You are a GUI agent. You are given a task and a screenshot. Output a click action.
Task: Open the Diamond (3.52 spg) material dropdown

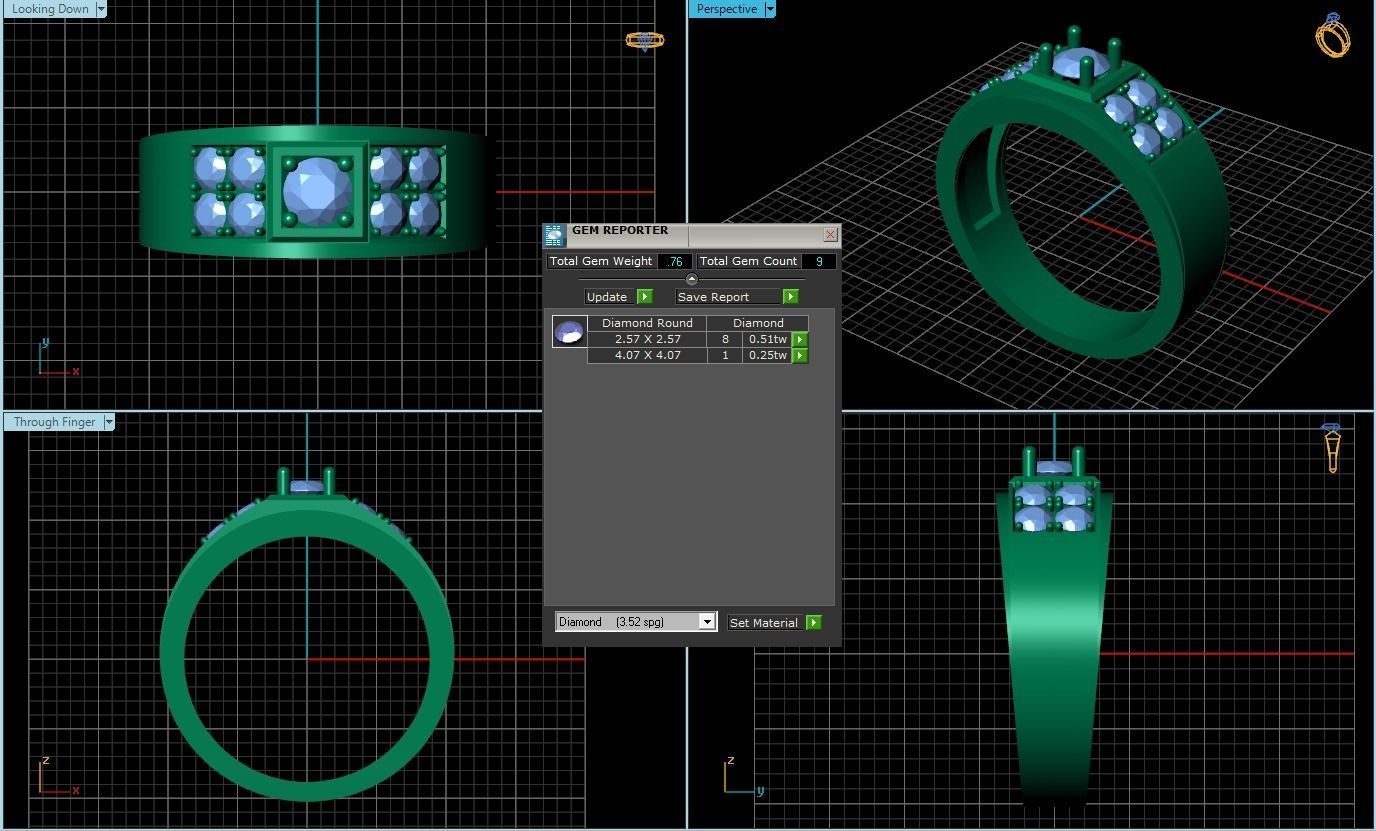coord(707,622)
